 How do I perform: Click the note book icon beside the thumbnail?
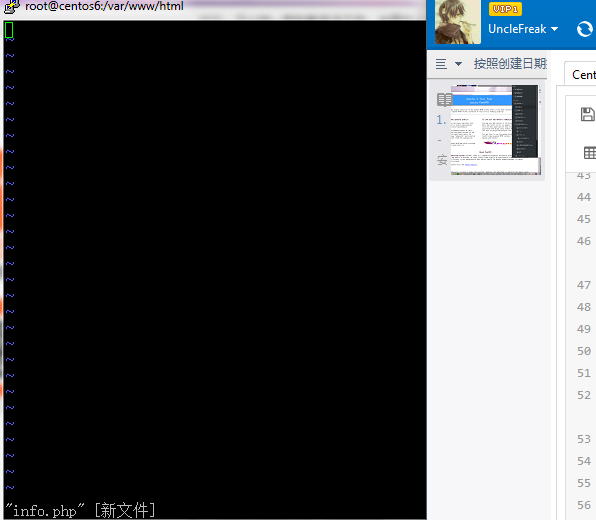pos(444,100)
